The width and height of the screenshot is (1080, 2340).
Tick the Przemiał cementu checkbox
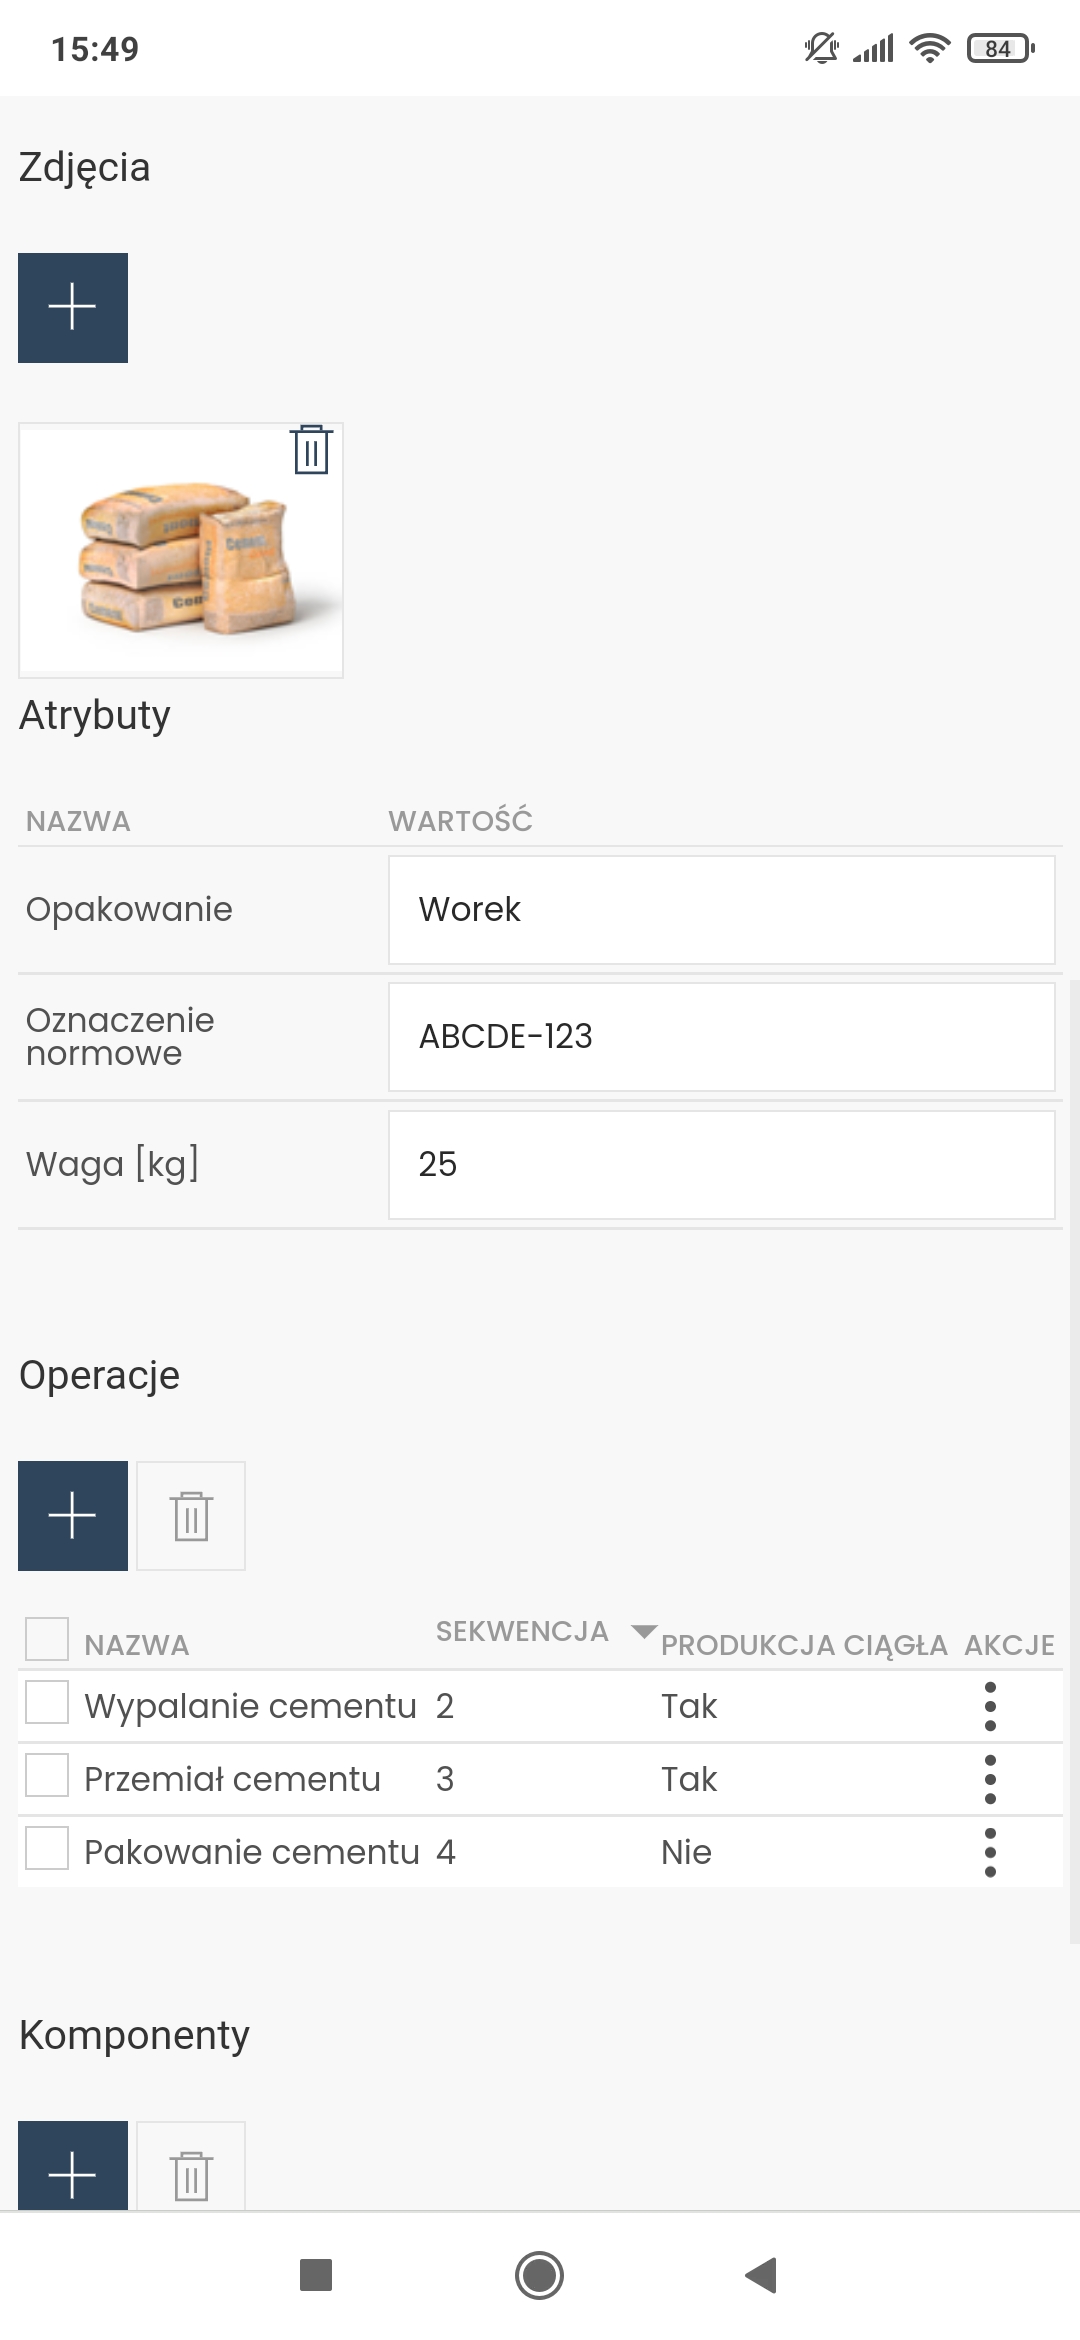coord(47,1775)
